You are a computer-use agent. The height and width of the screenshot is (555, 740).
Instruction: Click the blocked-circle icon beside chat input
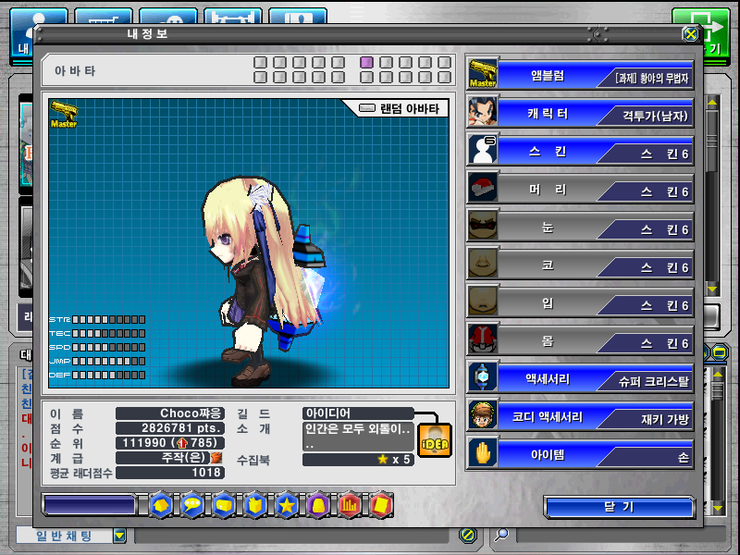(x=468, y=535)
